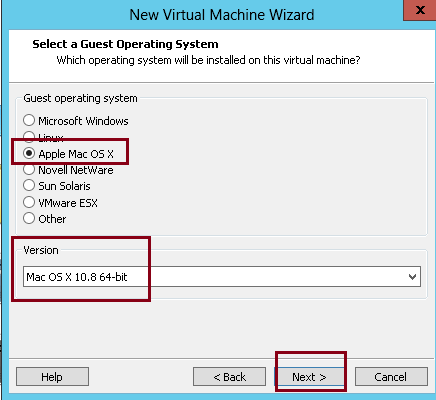Proceed with the Next > button
This screenshot has width=436, height=400.
point(310,377)
